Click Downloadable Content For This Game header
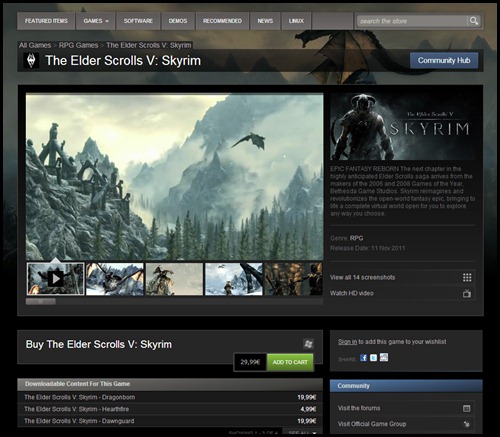Screen dimensions: 500x437 point(170,384)
